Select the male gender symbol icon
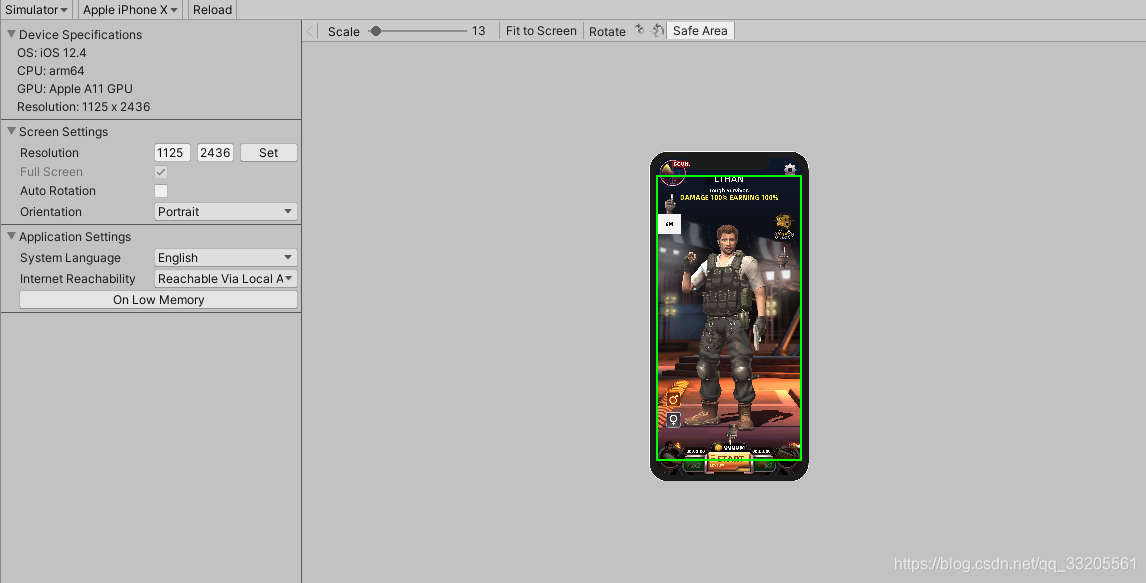1146x583 pixels. pos(673,399)
